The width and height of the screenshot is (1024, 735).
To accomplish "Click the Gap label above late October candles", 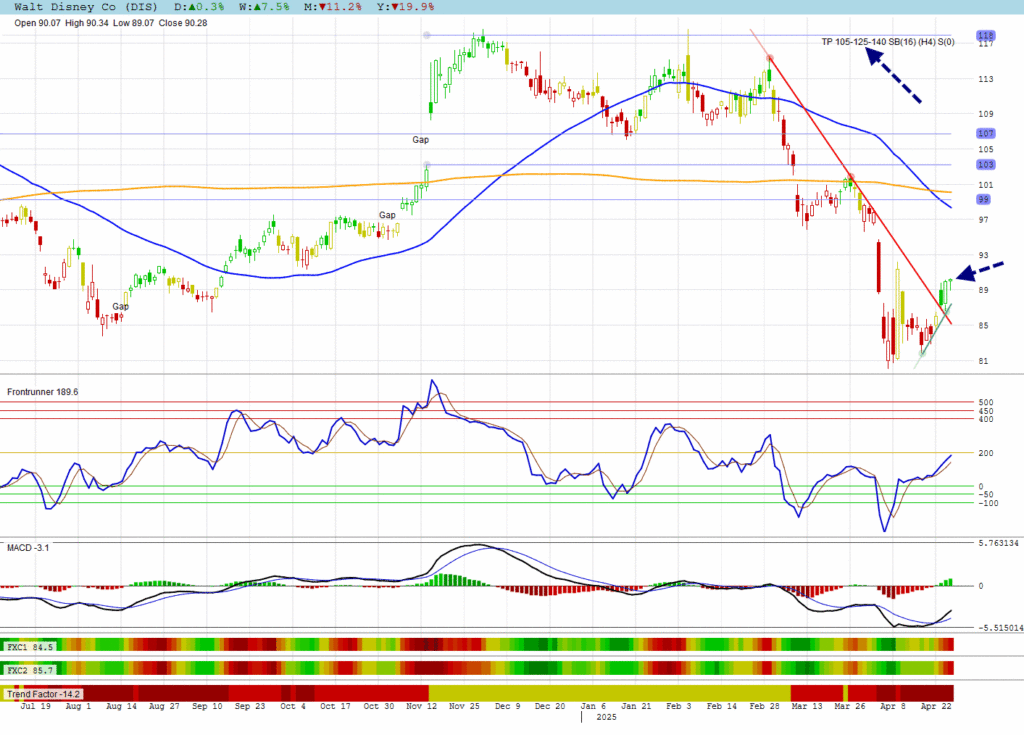I will pyautogui.click(x=387, y=215).
